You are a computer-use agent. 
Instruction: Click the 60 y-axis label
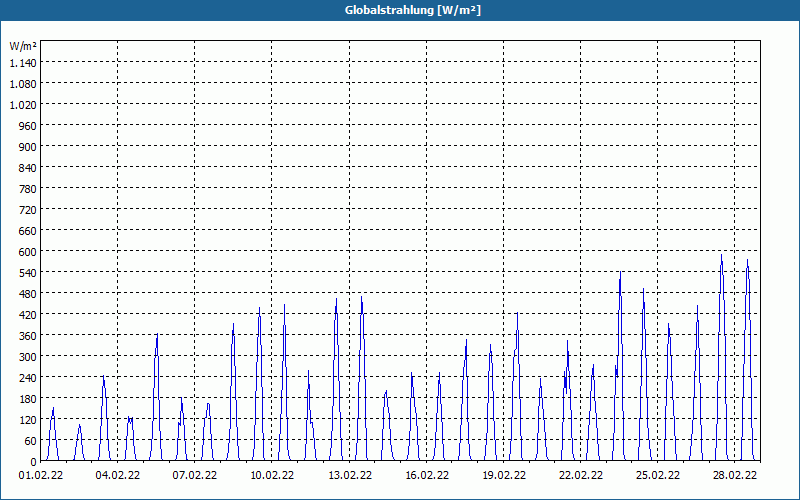[31, 440]
